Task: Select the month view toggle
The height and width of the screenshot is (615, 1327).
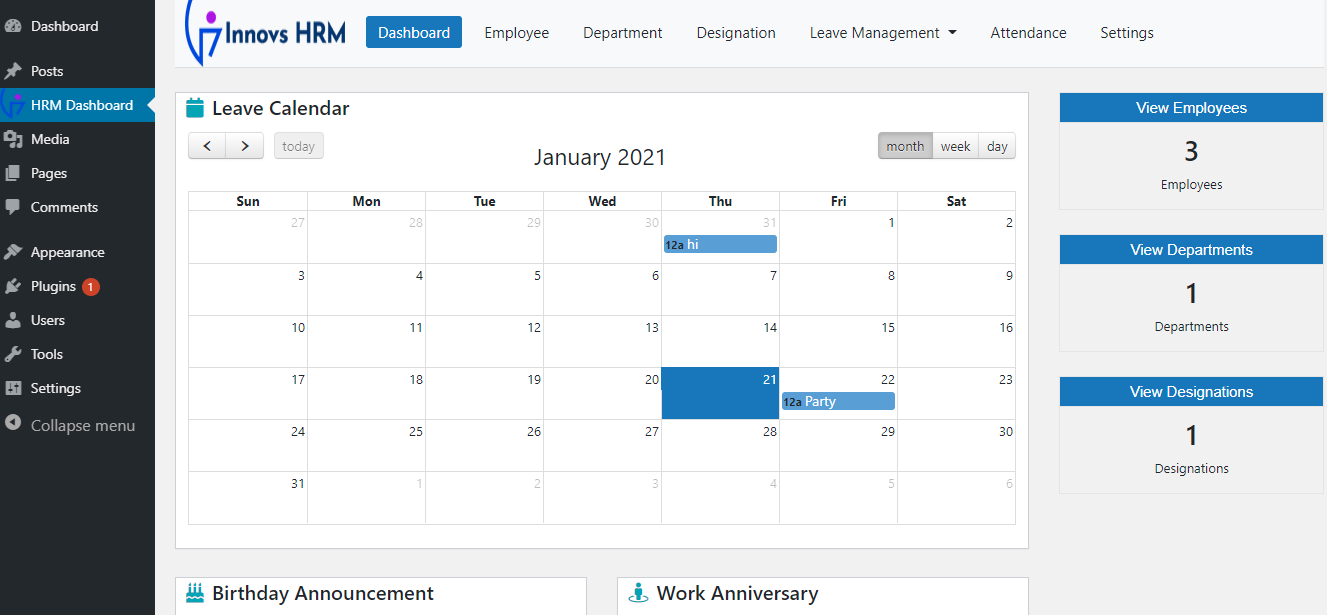Action: 905,146
